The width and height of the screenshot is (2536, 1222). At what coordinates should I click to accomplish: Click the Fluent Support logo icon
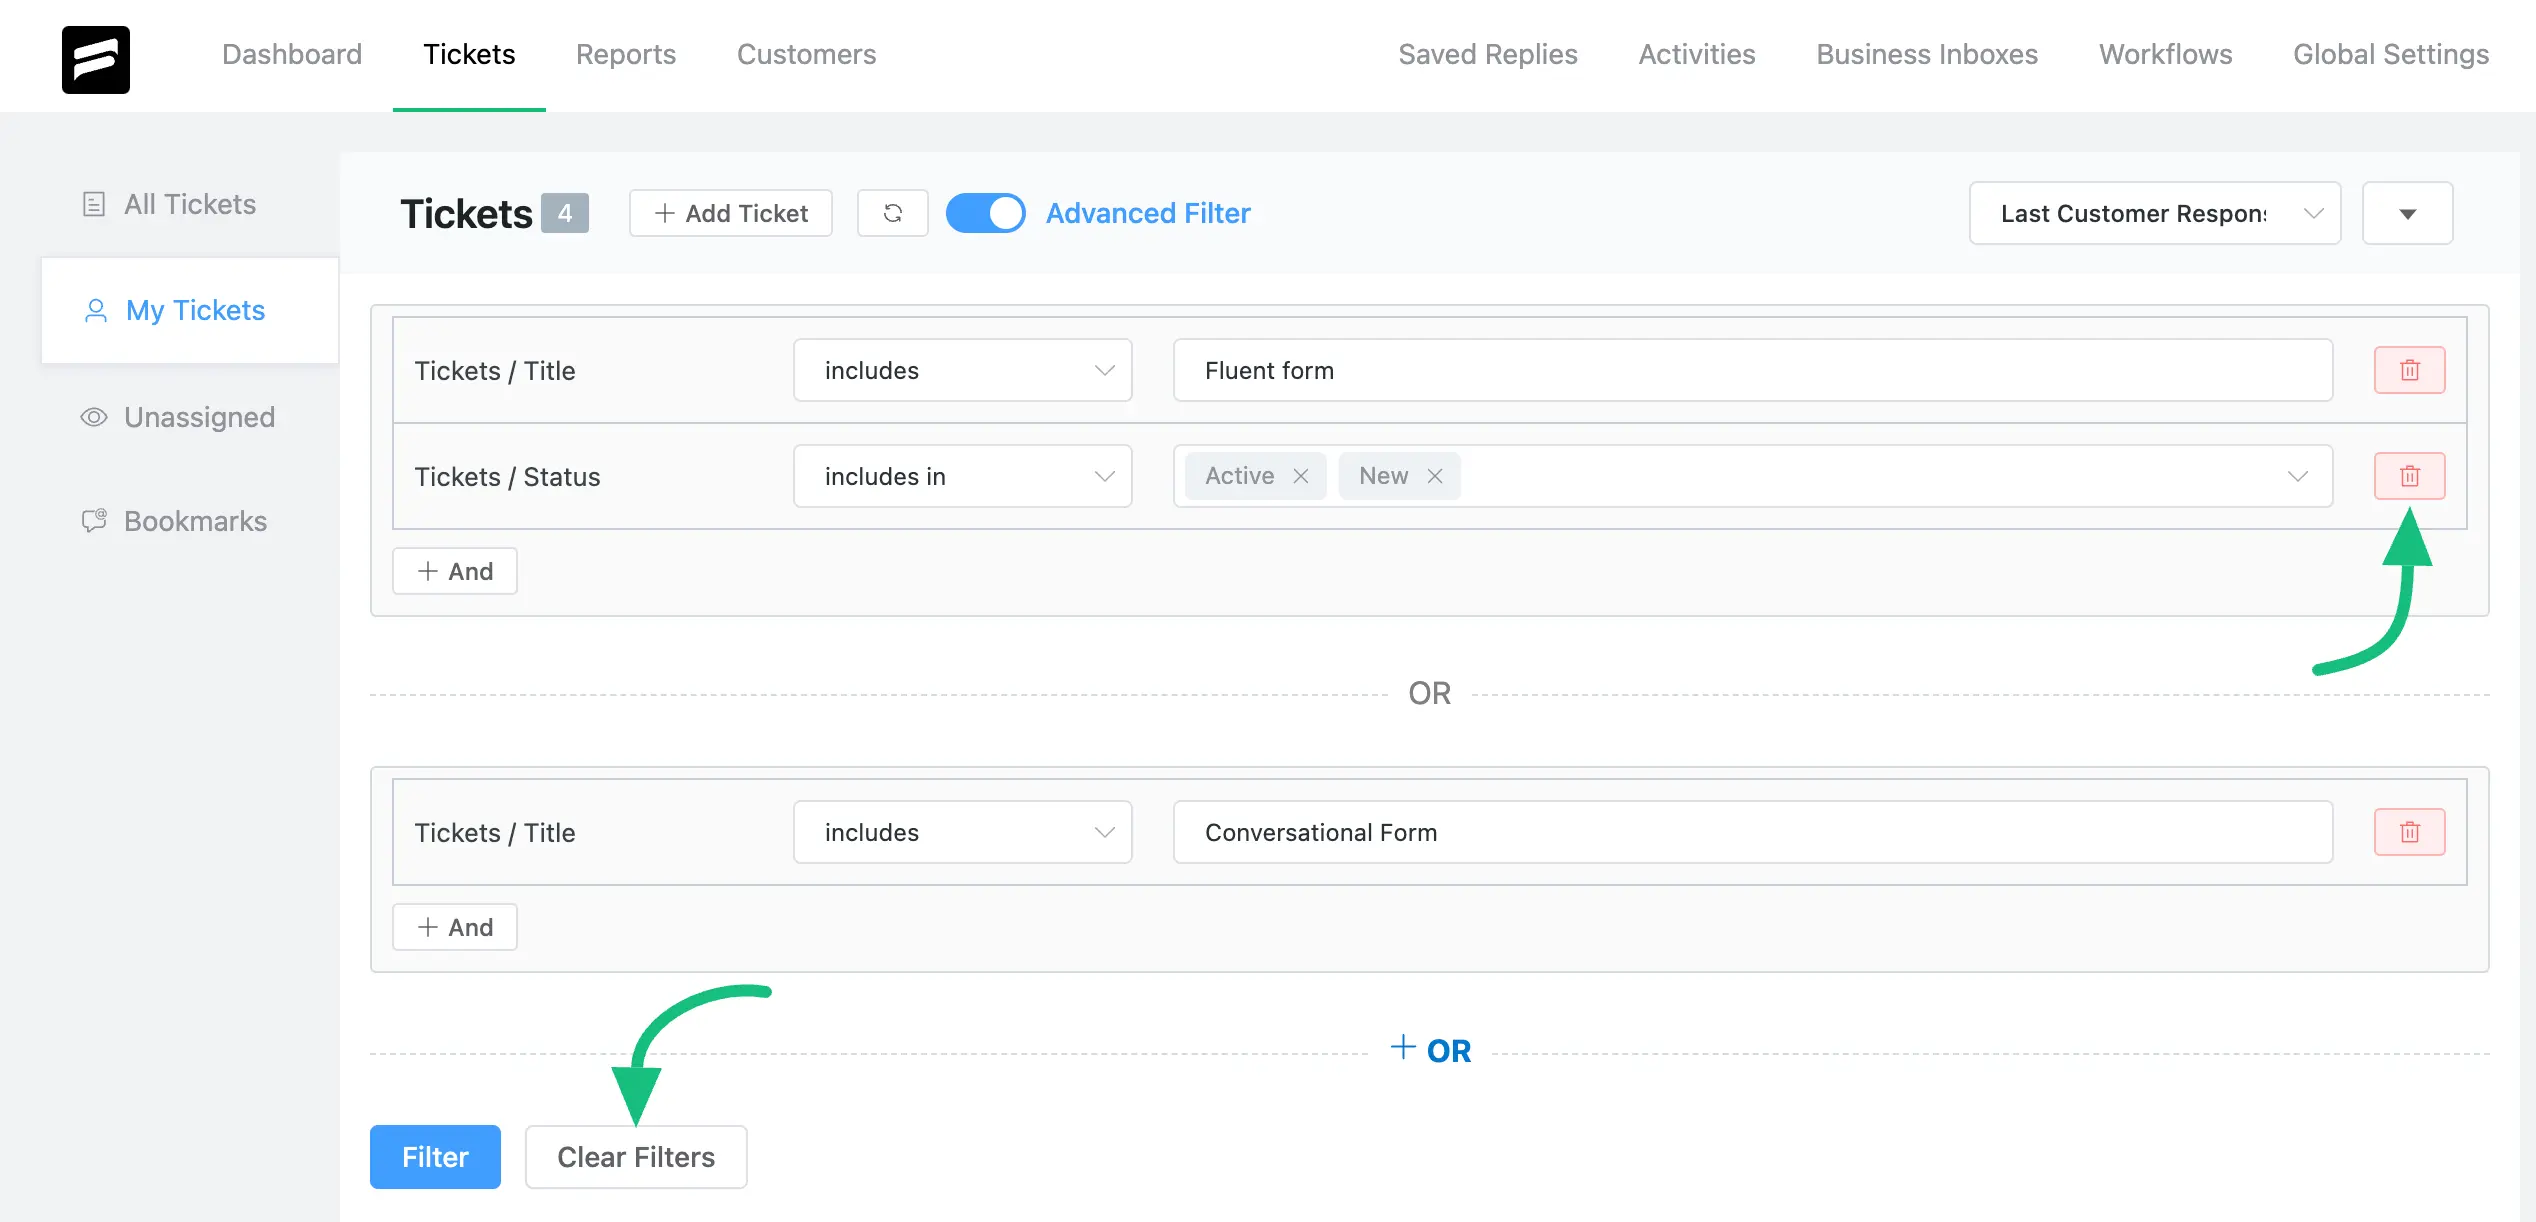click(x=96, y=59)
